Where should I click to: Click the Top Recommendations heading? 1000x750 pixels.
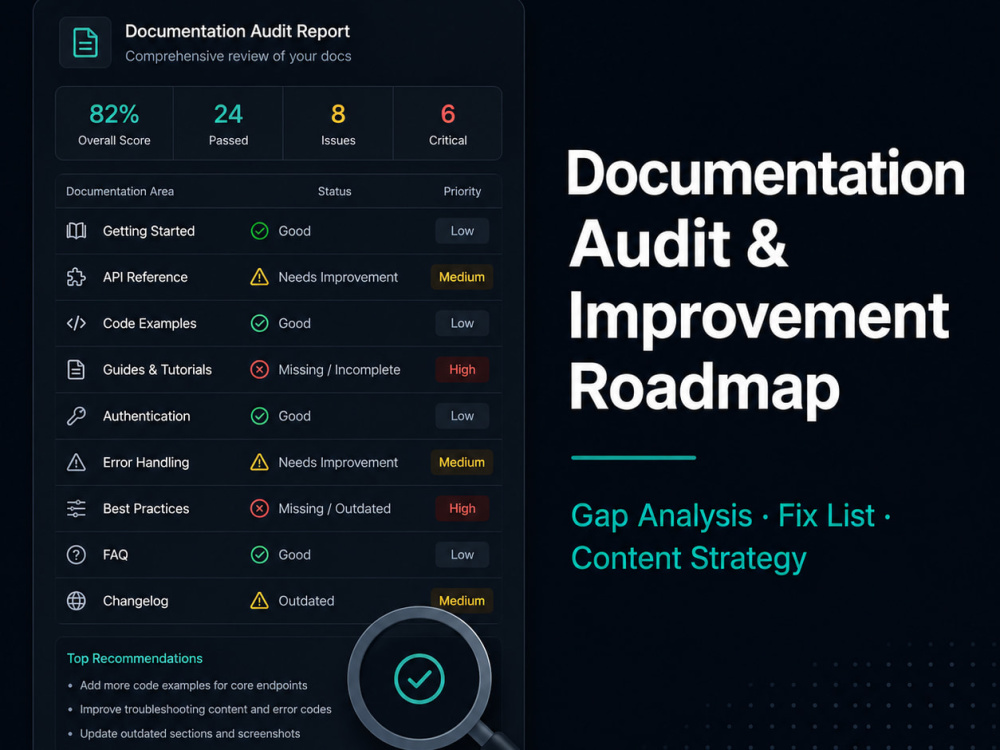[x=135, y=658]
